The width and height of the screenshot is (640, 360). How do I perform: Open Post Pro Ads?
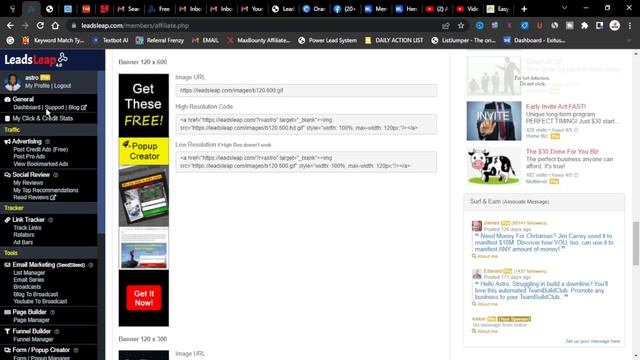tap(29, 156)
